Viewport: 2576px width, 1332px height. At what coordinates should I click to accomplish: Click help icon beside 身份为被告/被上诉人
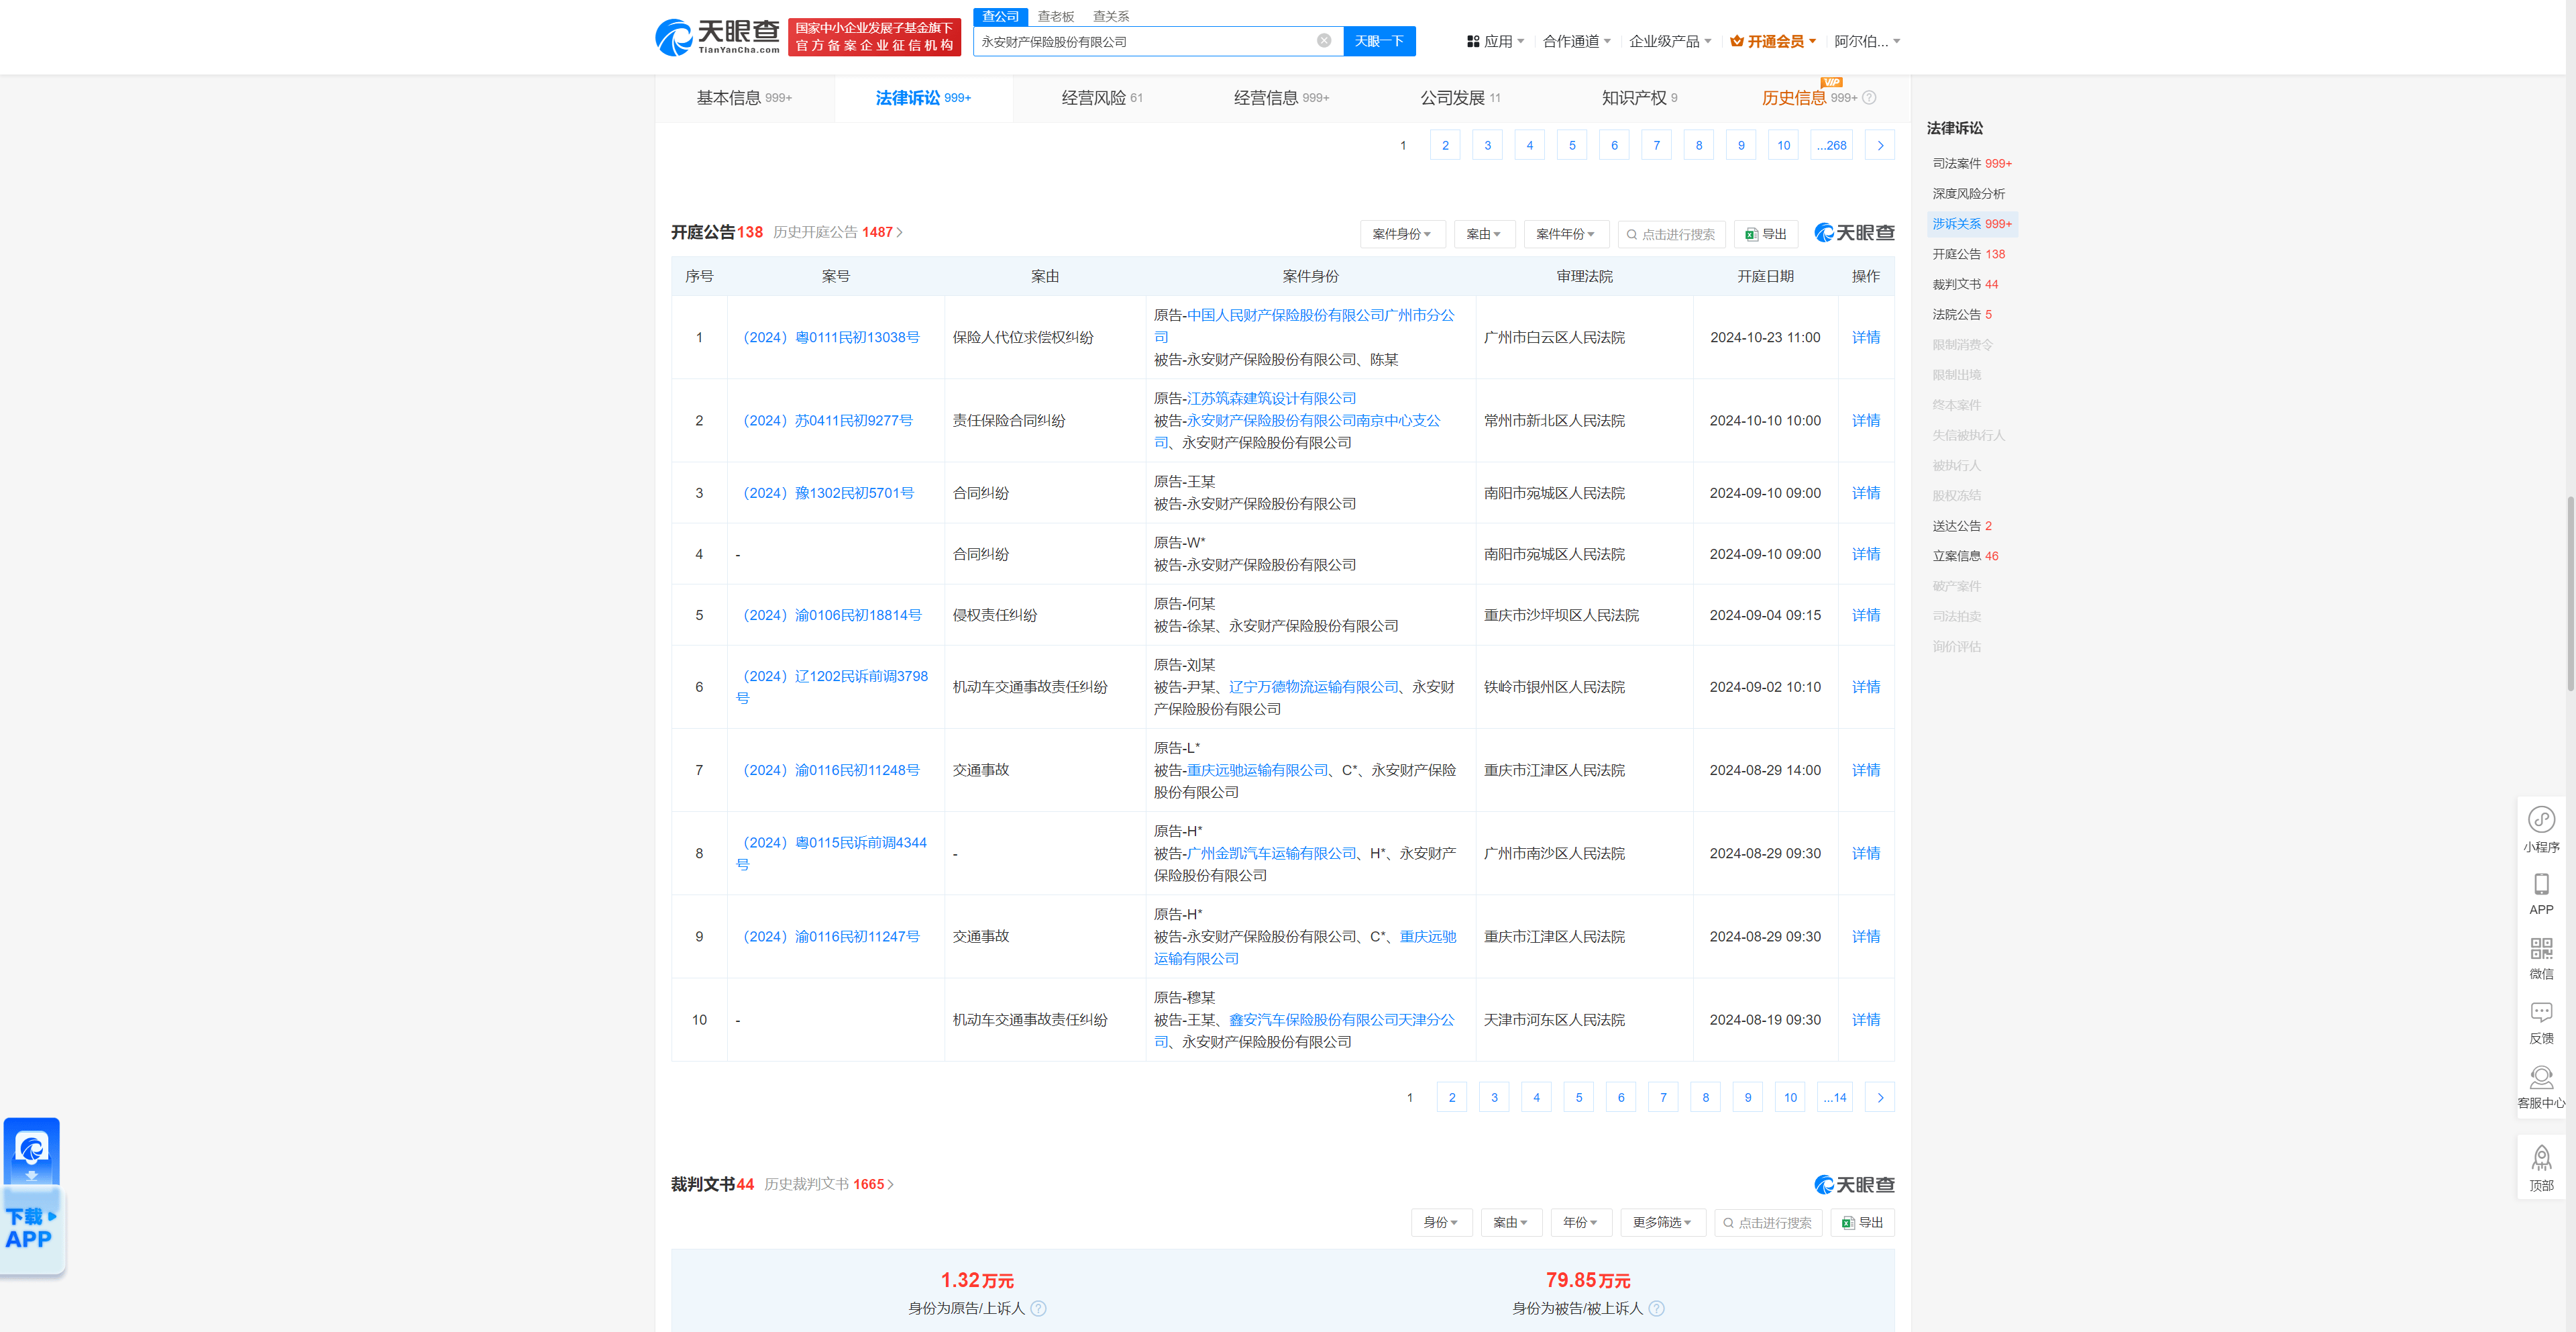point(1656,1309)
